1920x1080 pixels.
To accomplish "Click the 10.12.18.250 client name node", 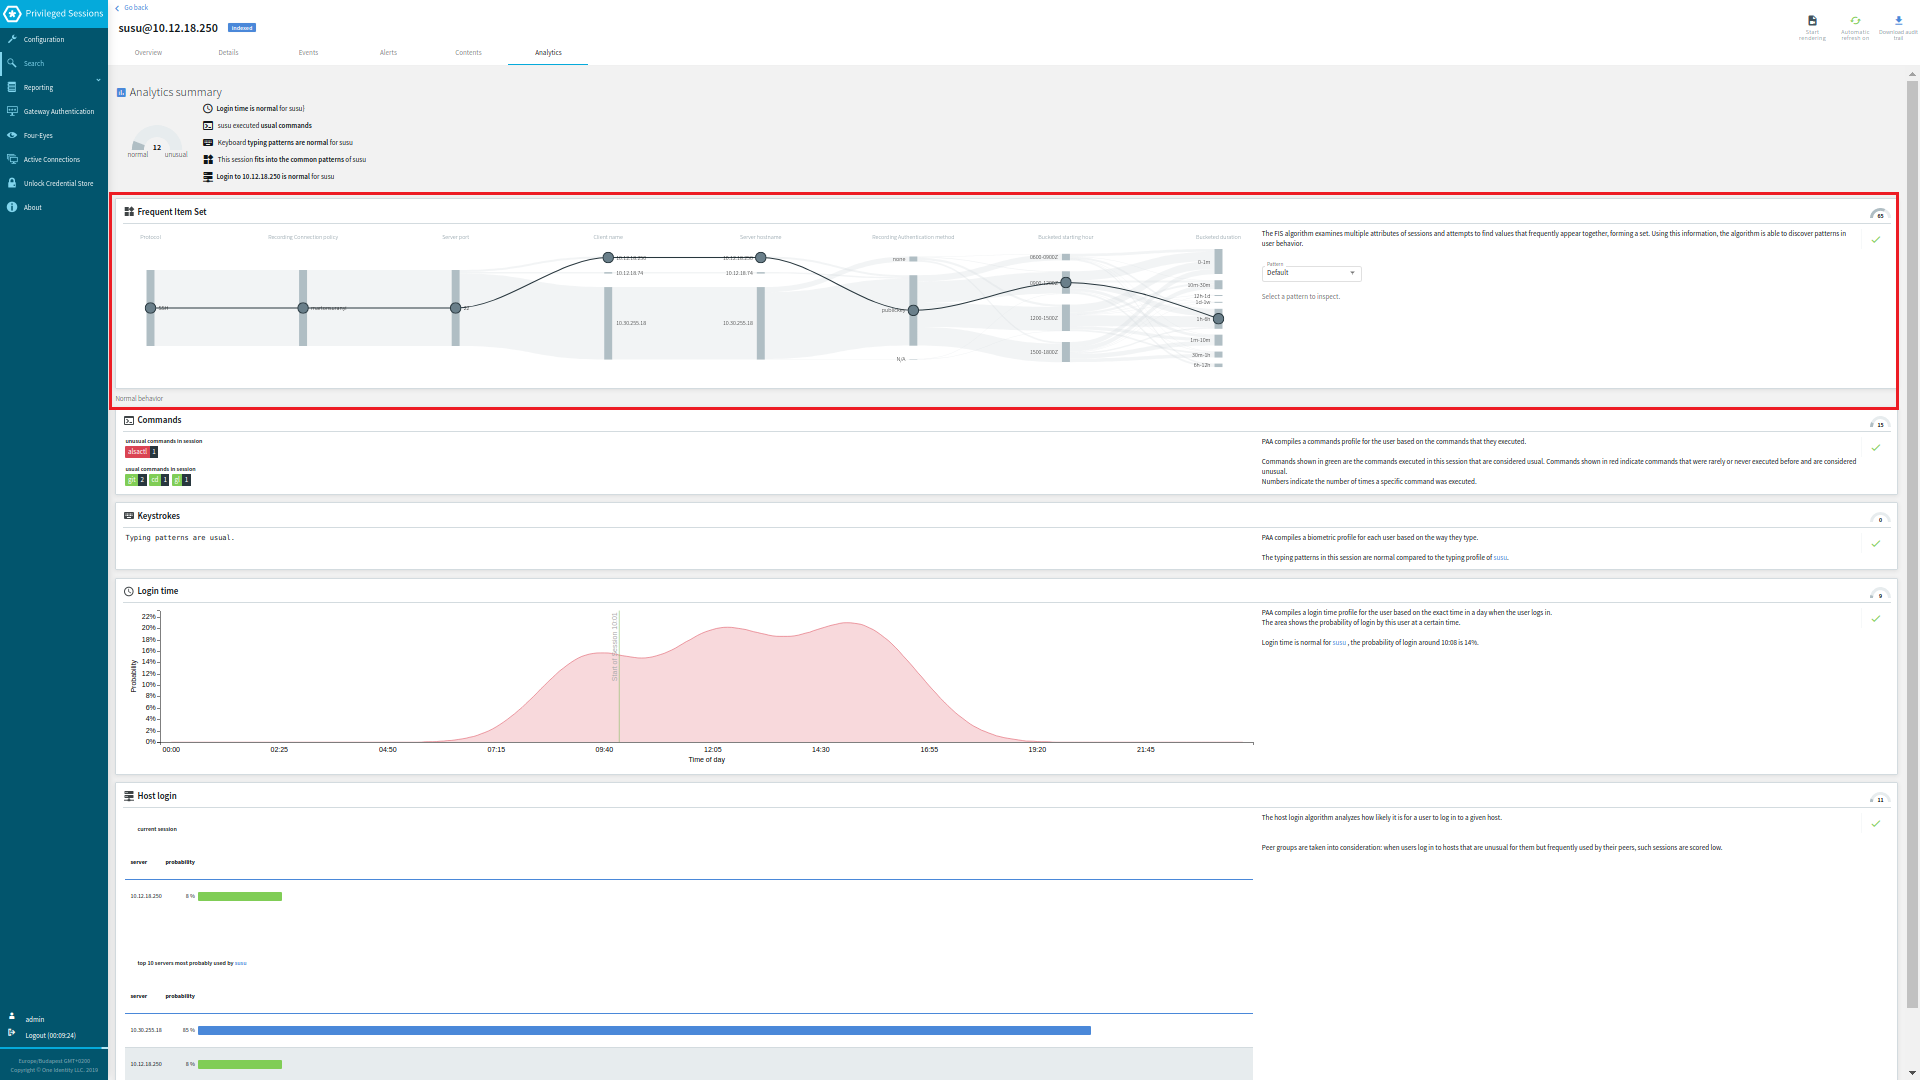I will tap(608, 258).
